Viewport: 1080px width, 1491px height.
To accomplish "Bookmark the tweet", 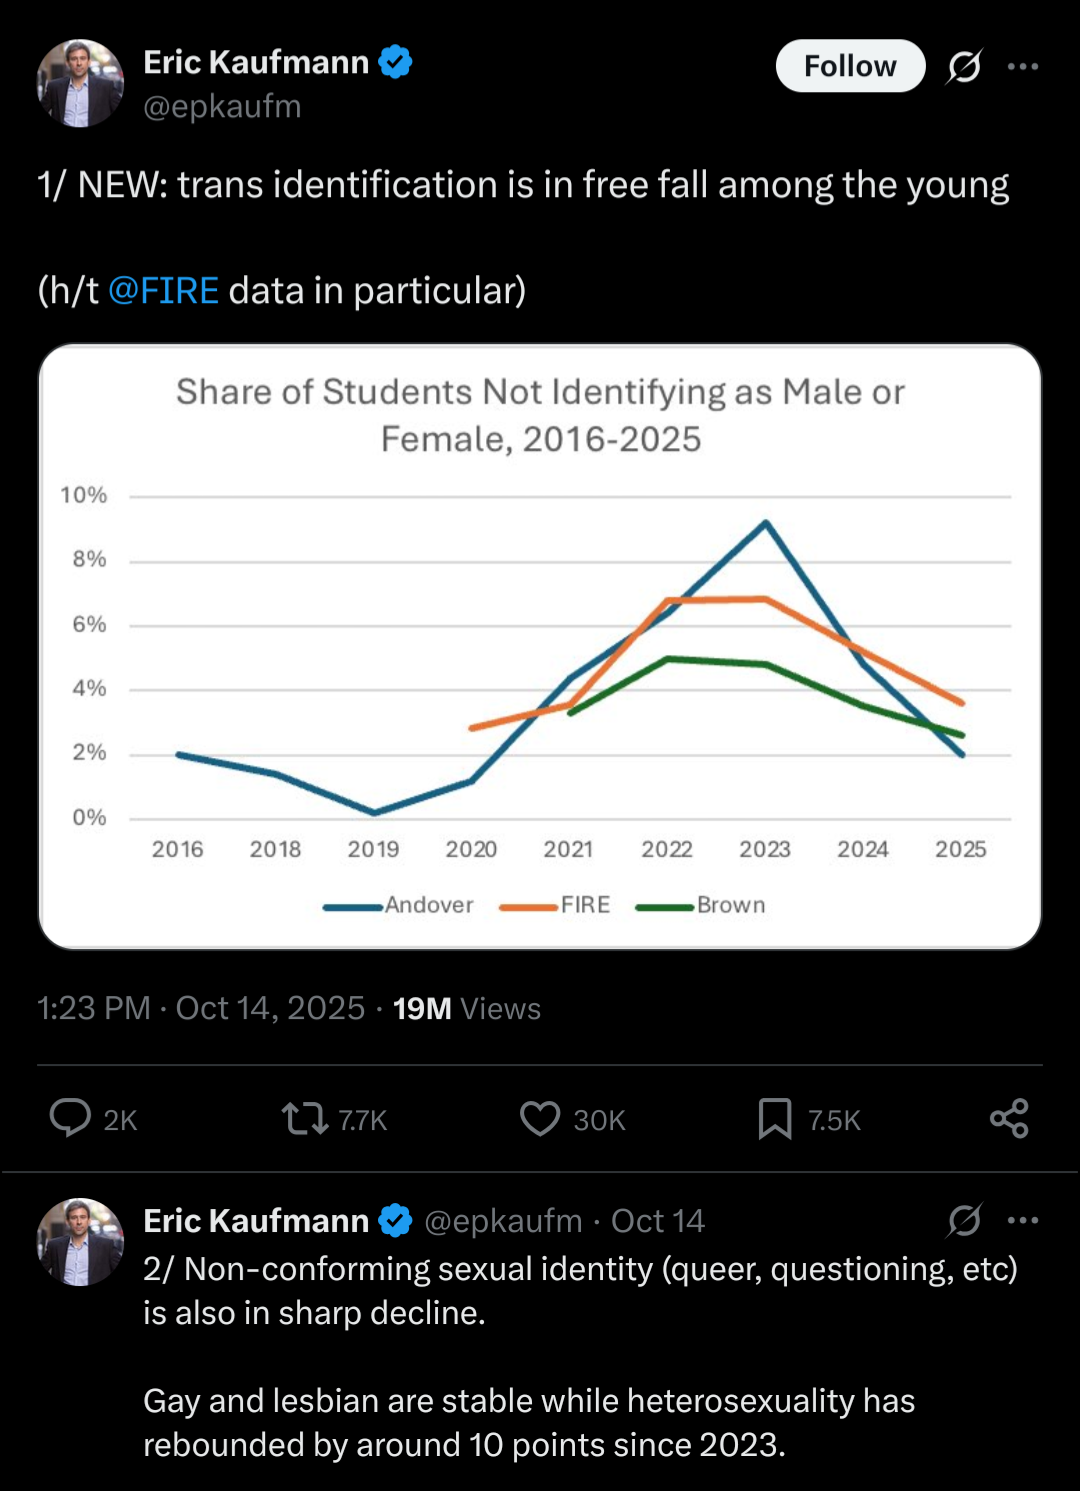I will (x=774, y=1118).
